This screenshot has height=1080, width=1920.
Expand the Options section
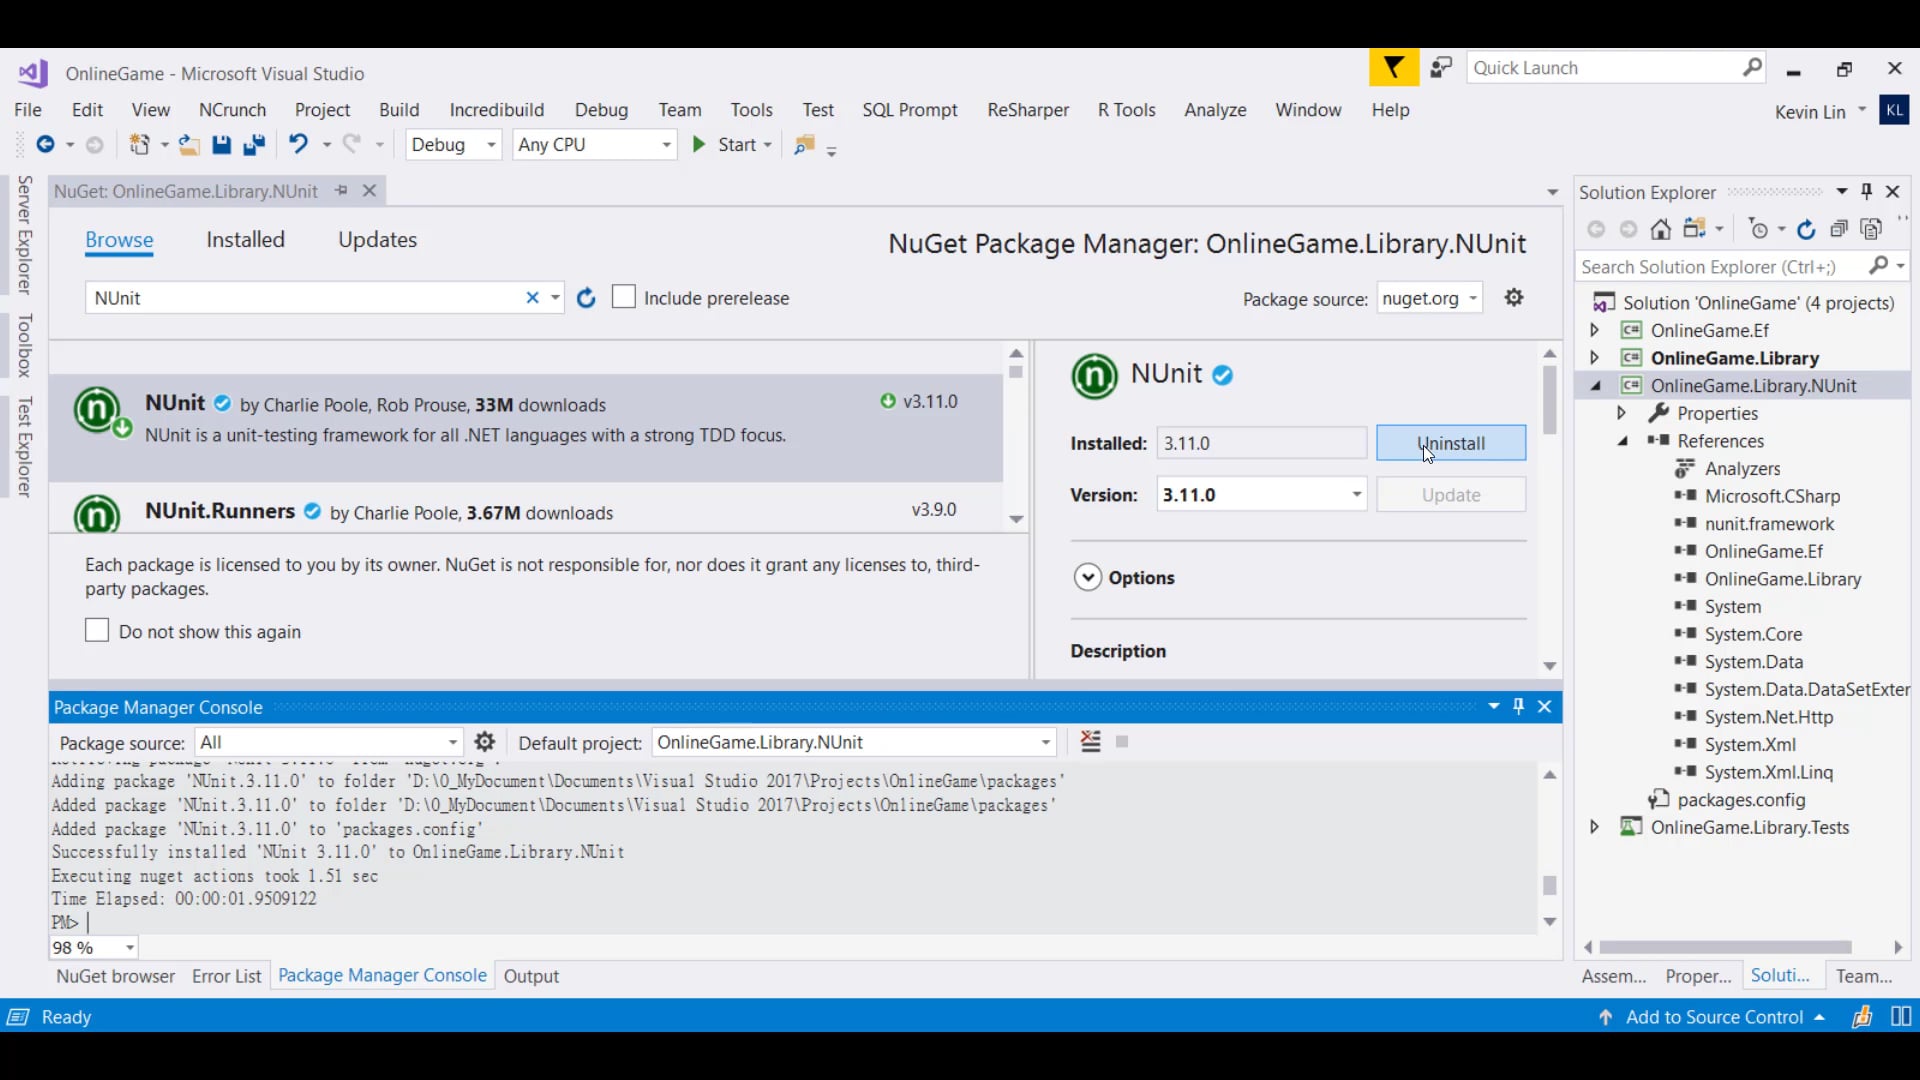coord(1088,578)
